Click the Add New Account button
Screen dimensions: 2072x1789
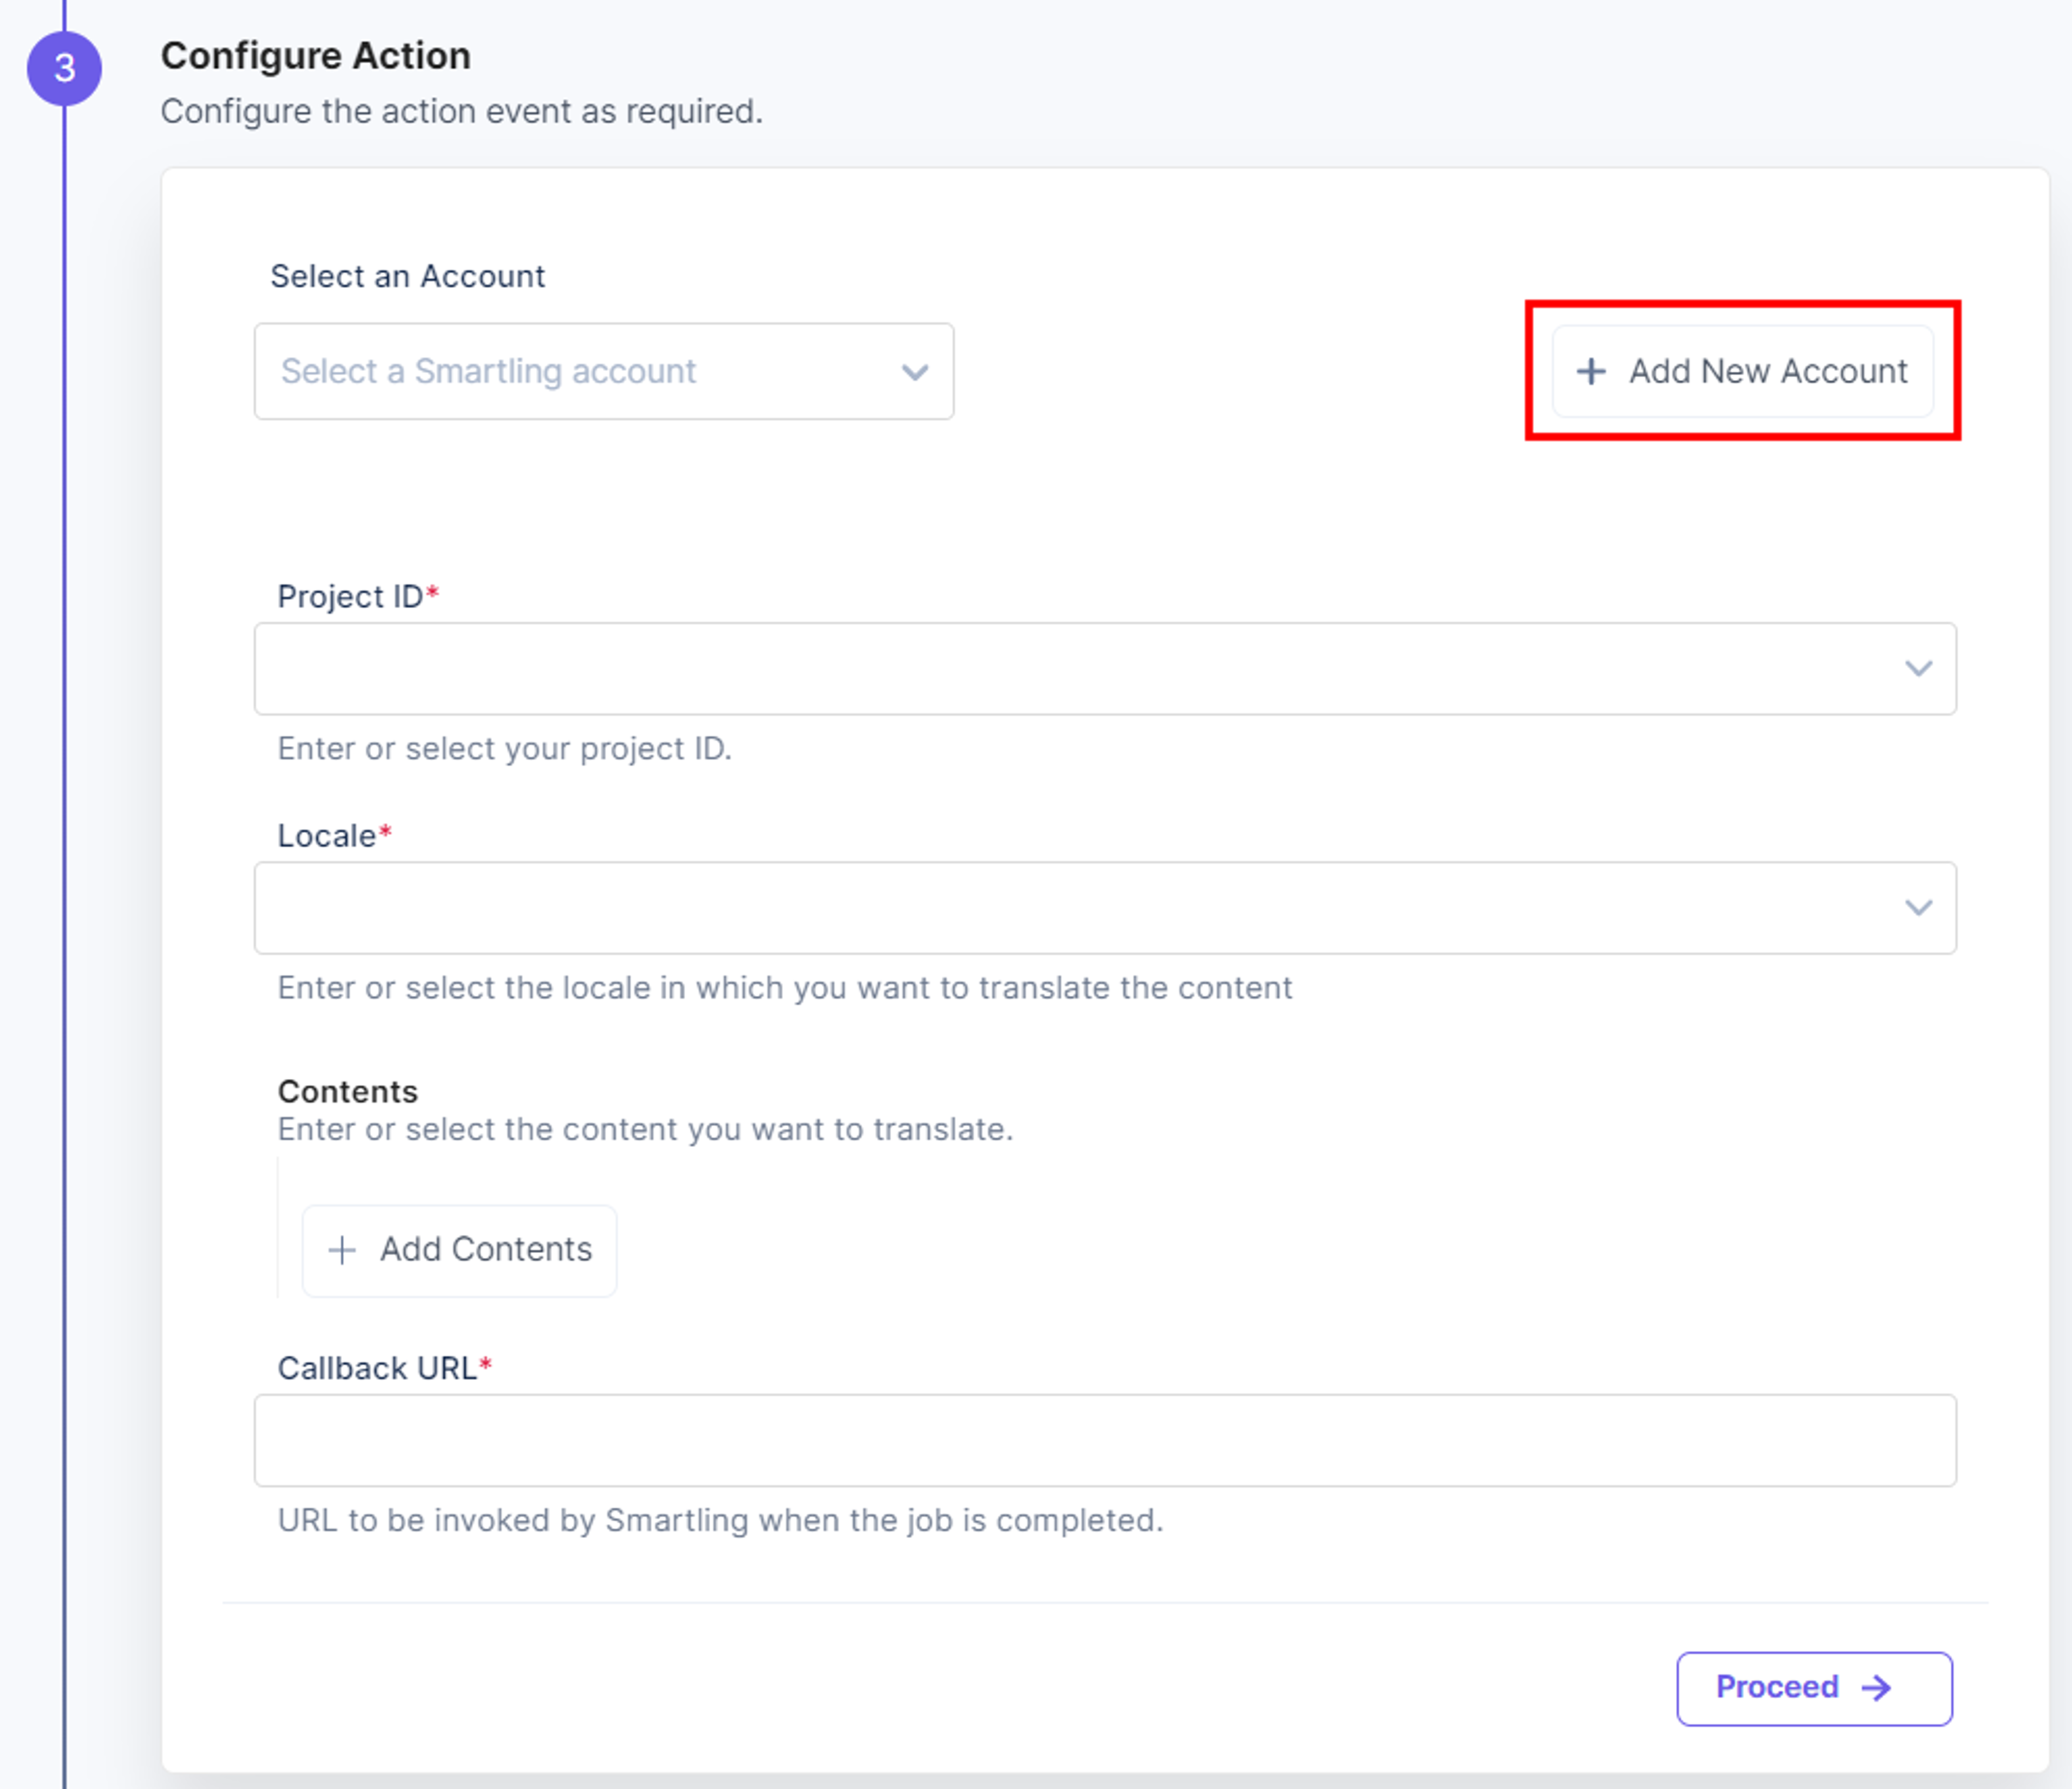[x=1742, y=371]
